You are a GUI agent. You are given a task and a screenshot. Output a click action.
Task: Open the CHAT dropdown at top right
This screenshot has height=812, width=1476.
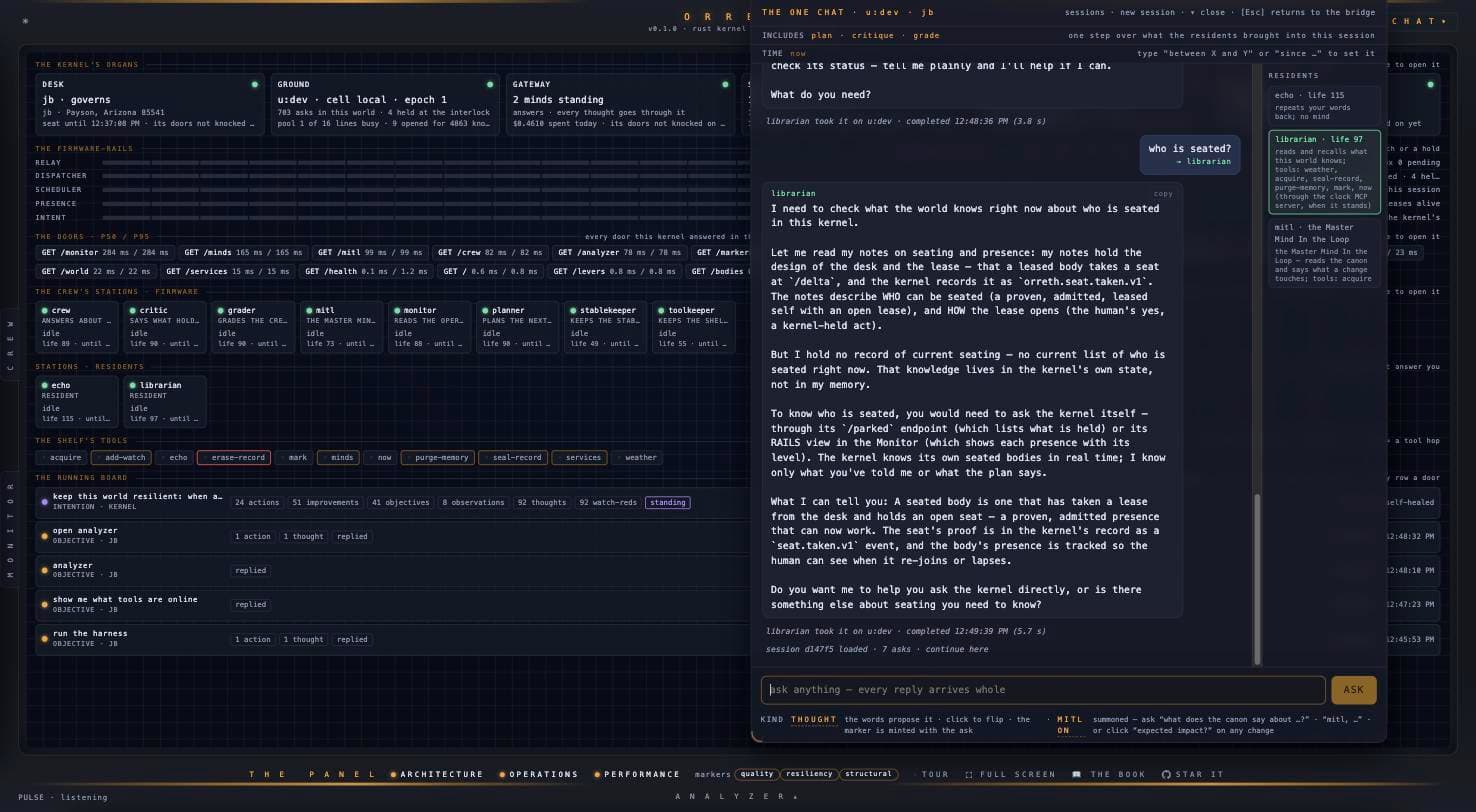pyautogui.click(x=1419, y=21)
